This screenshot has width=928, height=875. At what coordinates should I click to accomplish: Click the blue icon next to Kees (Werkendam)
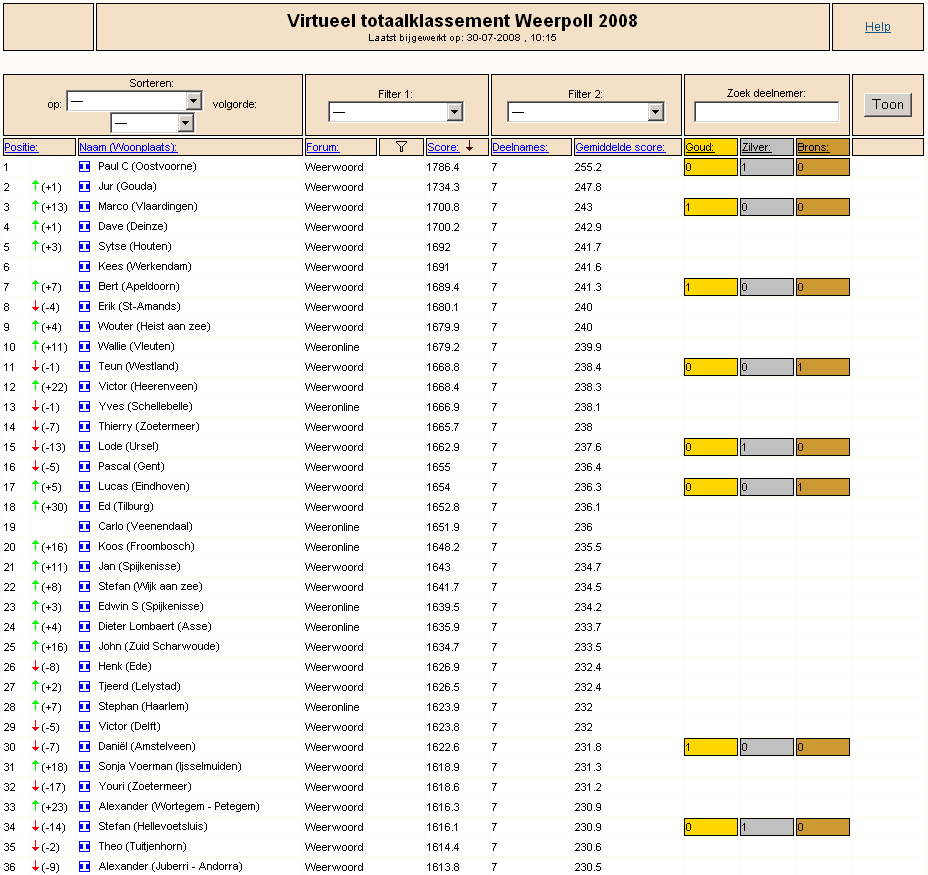(85, 266)
